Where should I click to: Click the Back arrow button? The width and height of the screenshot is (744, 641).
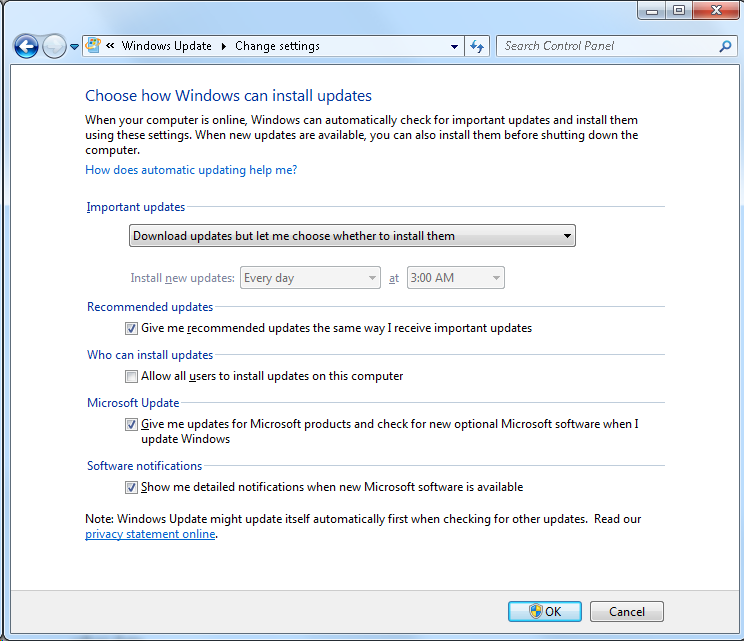(26, 46)
